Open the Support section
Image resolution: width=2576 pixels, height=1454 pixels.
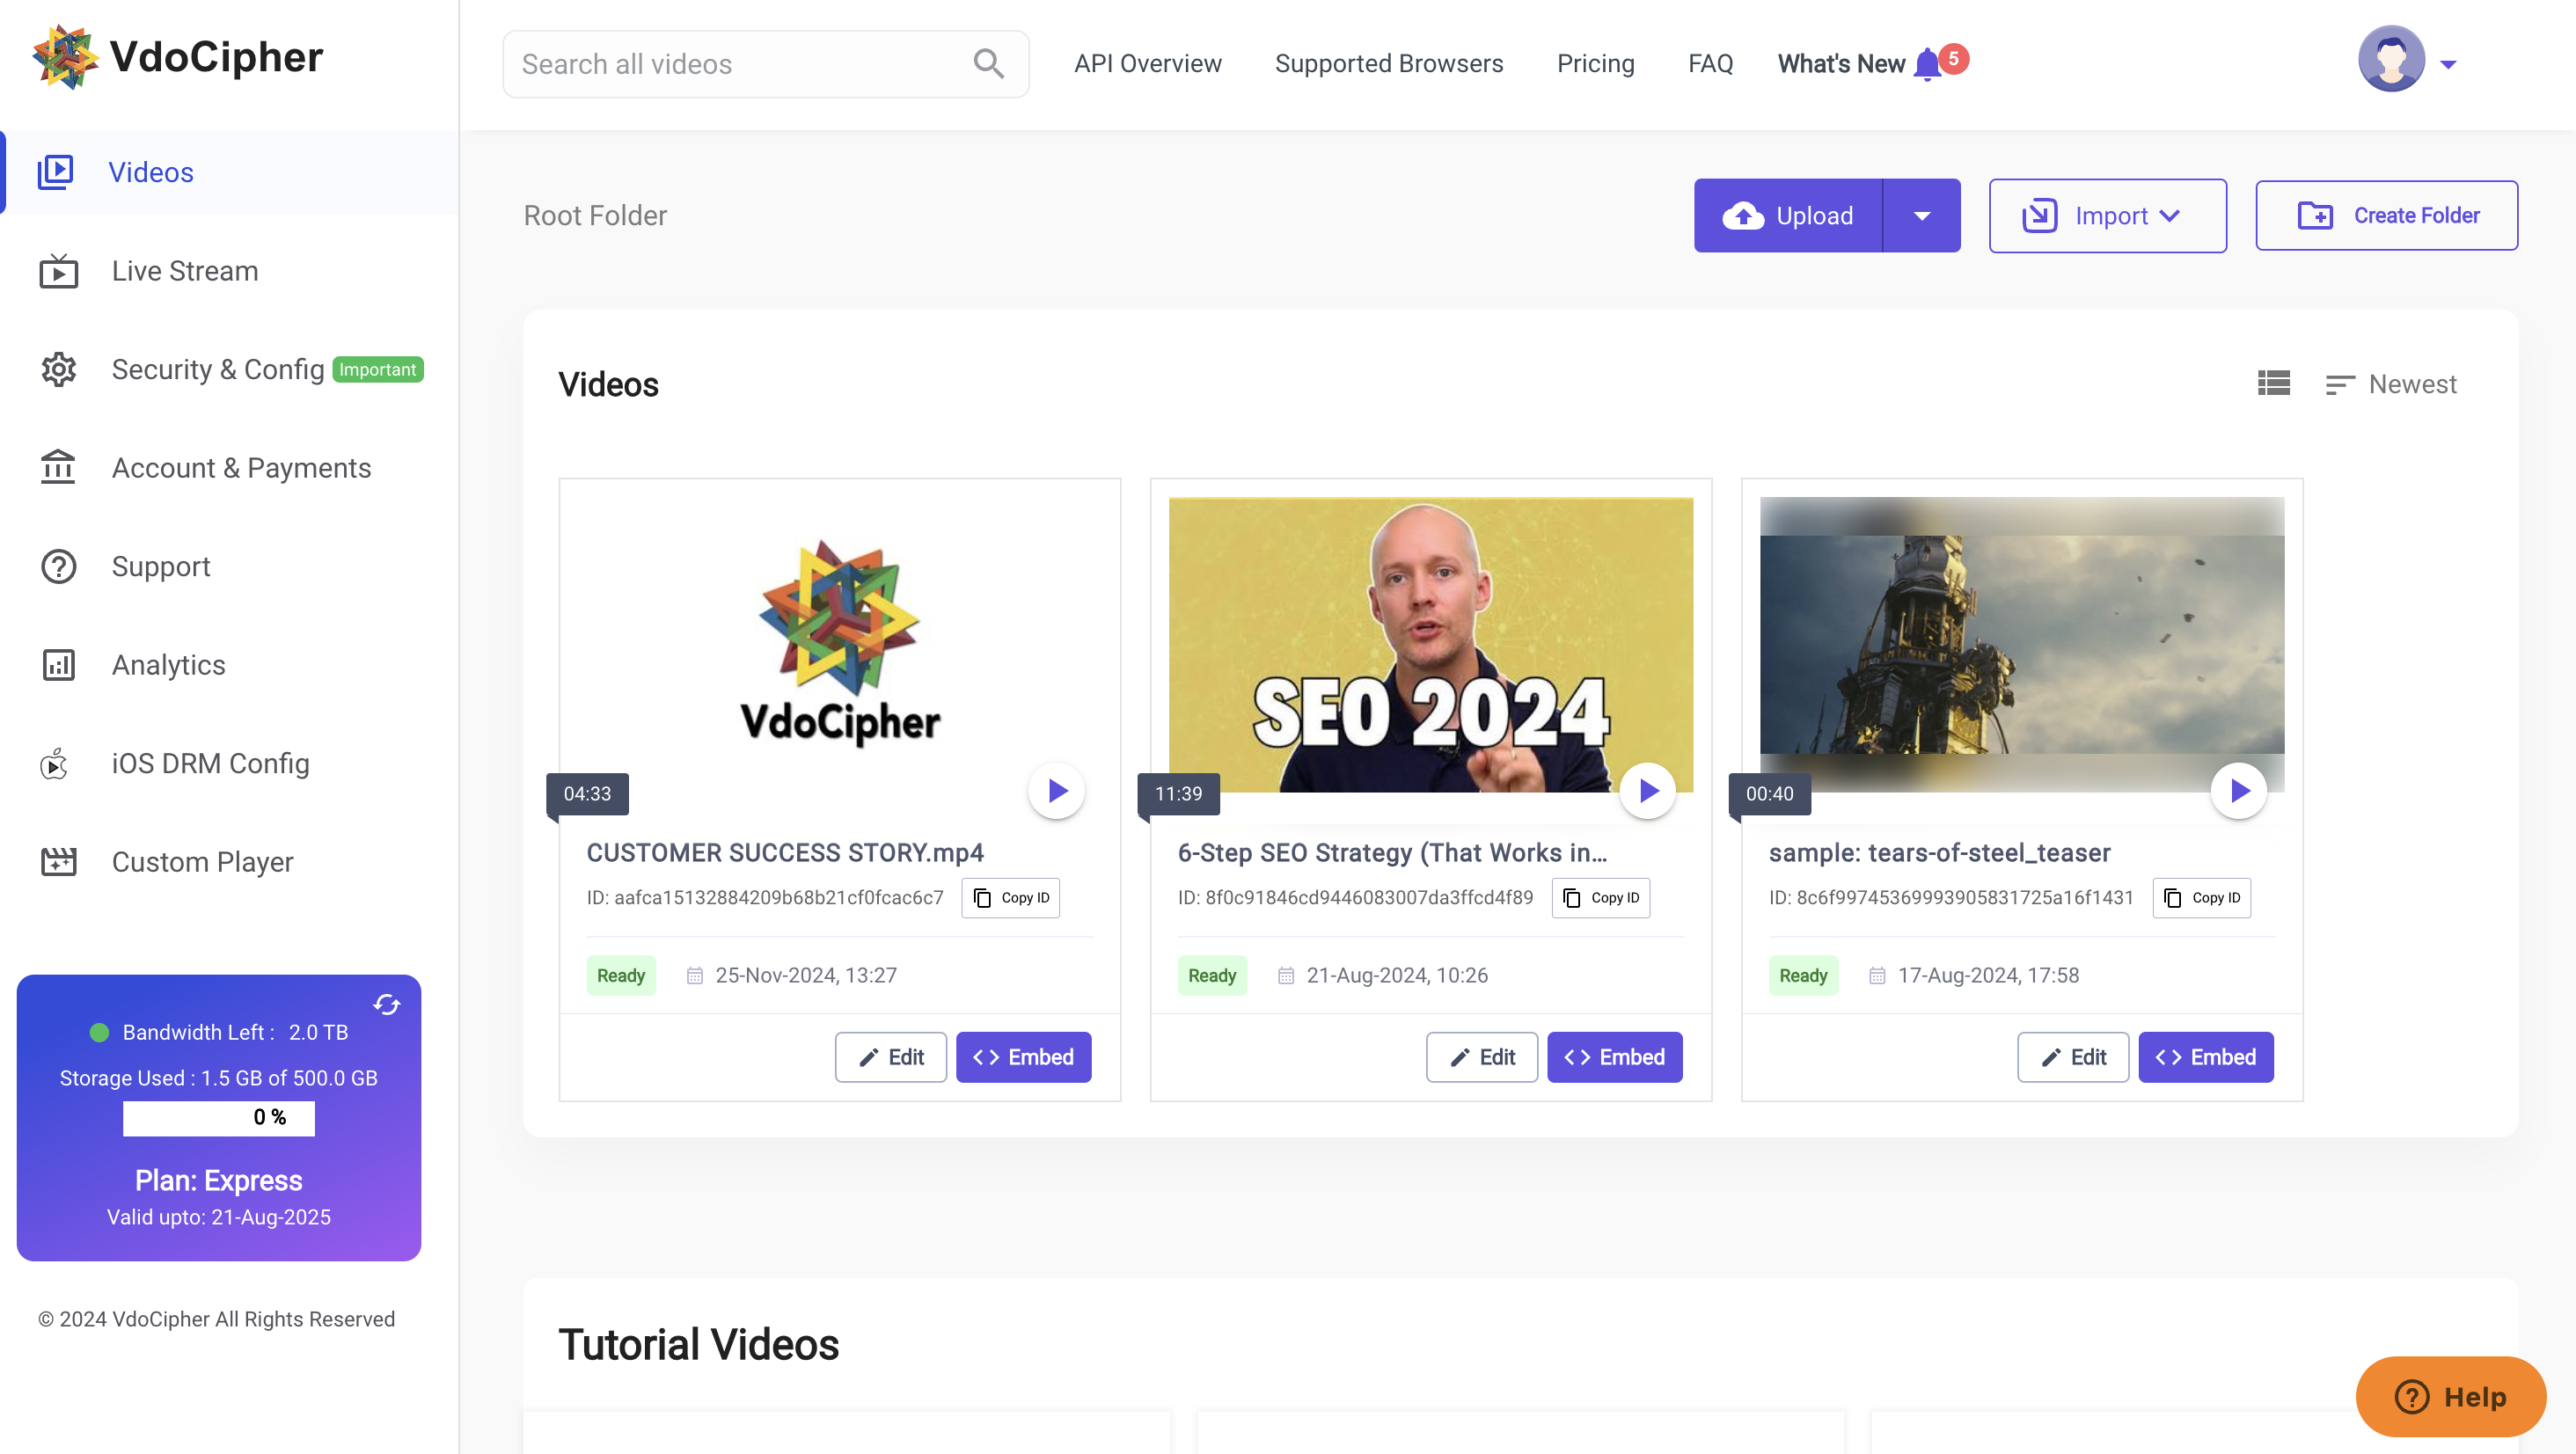[x=160, y=566]
